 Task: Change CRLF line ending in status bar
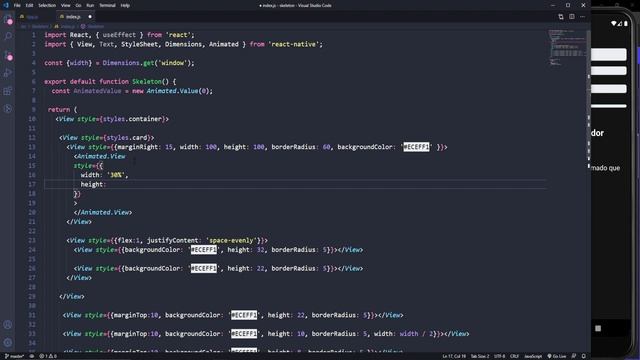[514, 356]
